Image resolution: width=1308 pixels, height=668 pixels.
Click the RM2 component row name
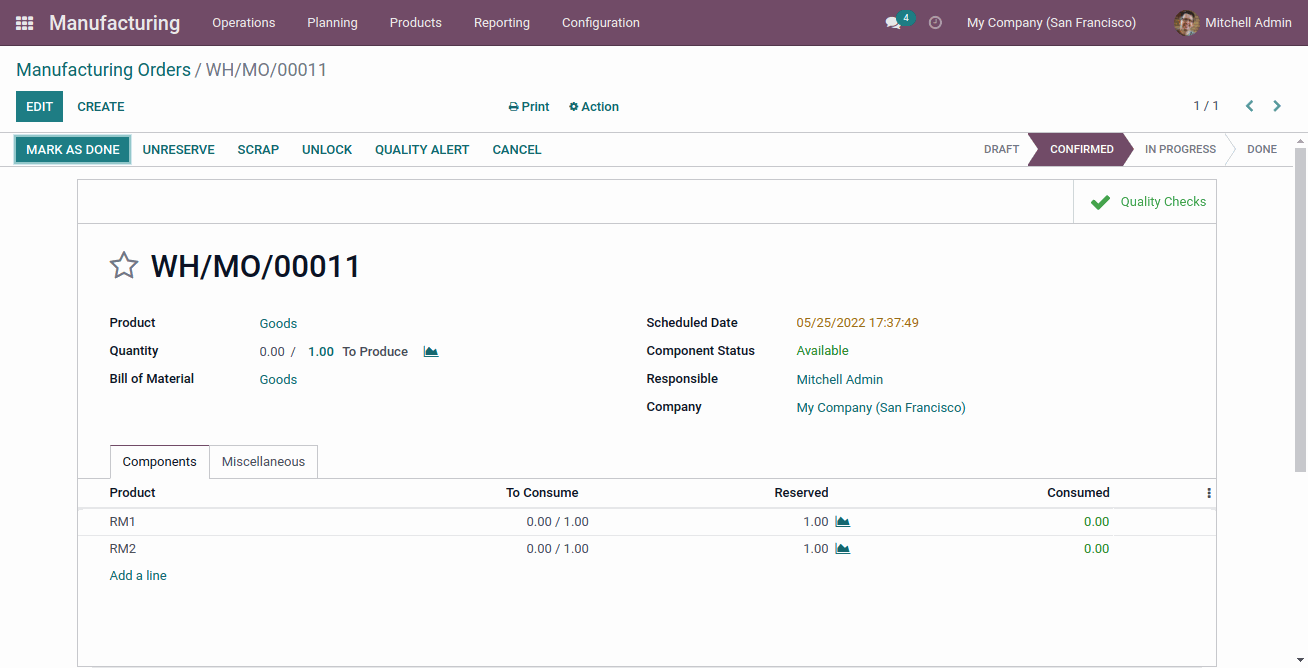pyautogui.click(x=122, y=549)
